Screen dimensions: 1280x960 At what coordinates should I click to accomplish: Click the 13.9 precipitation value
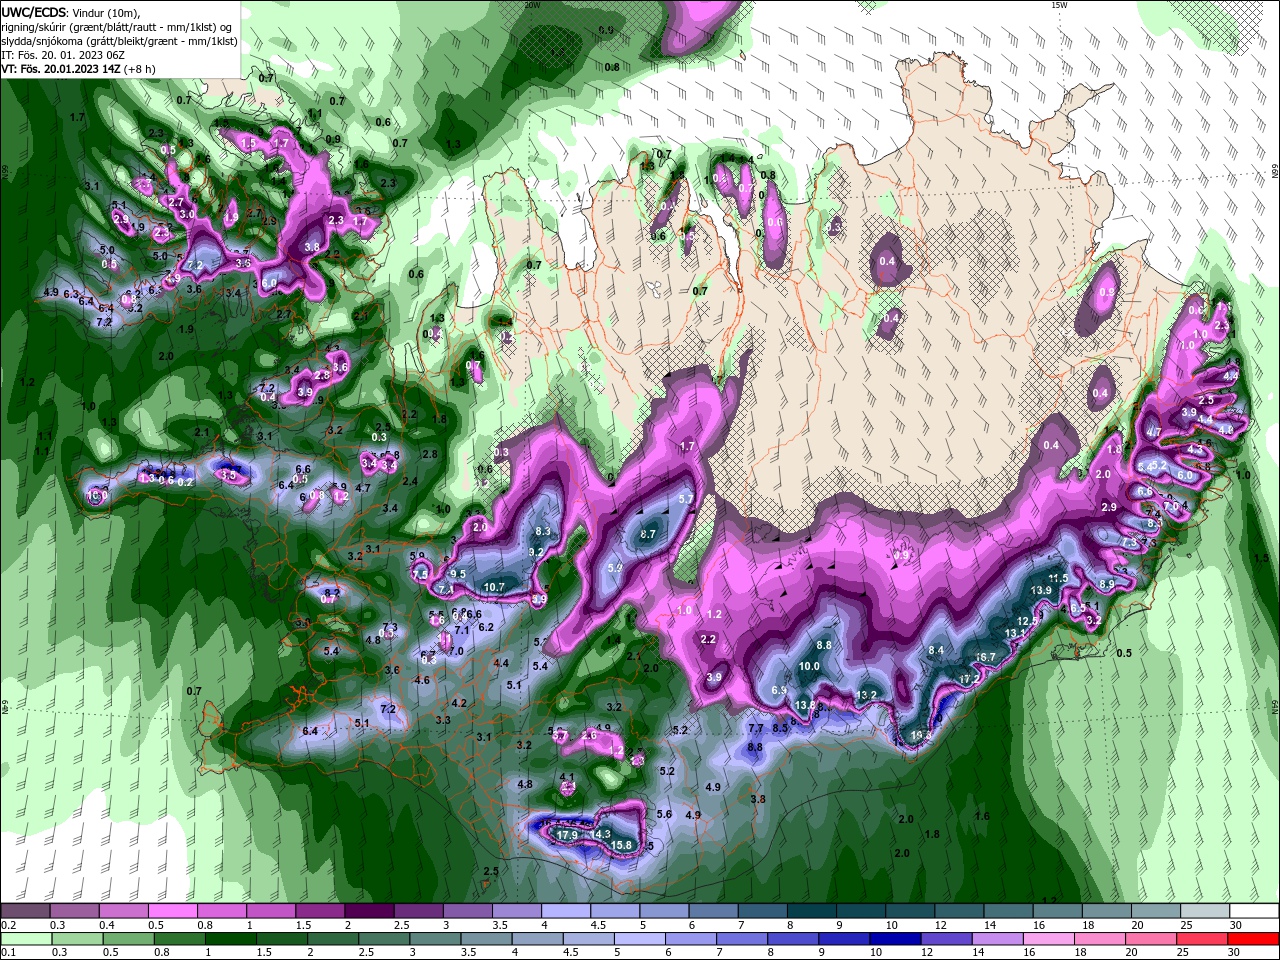click(1041, 591)
